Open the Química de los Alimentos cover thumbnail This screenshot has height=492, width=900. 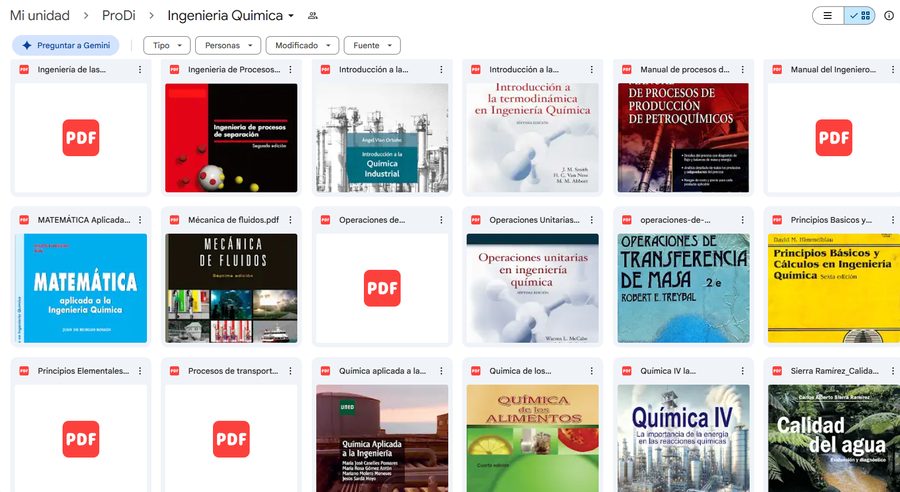coord(533,438)
